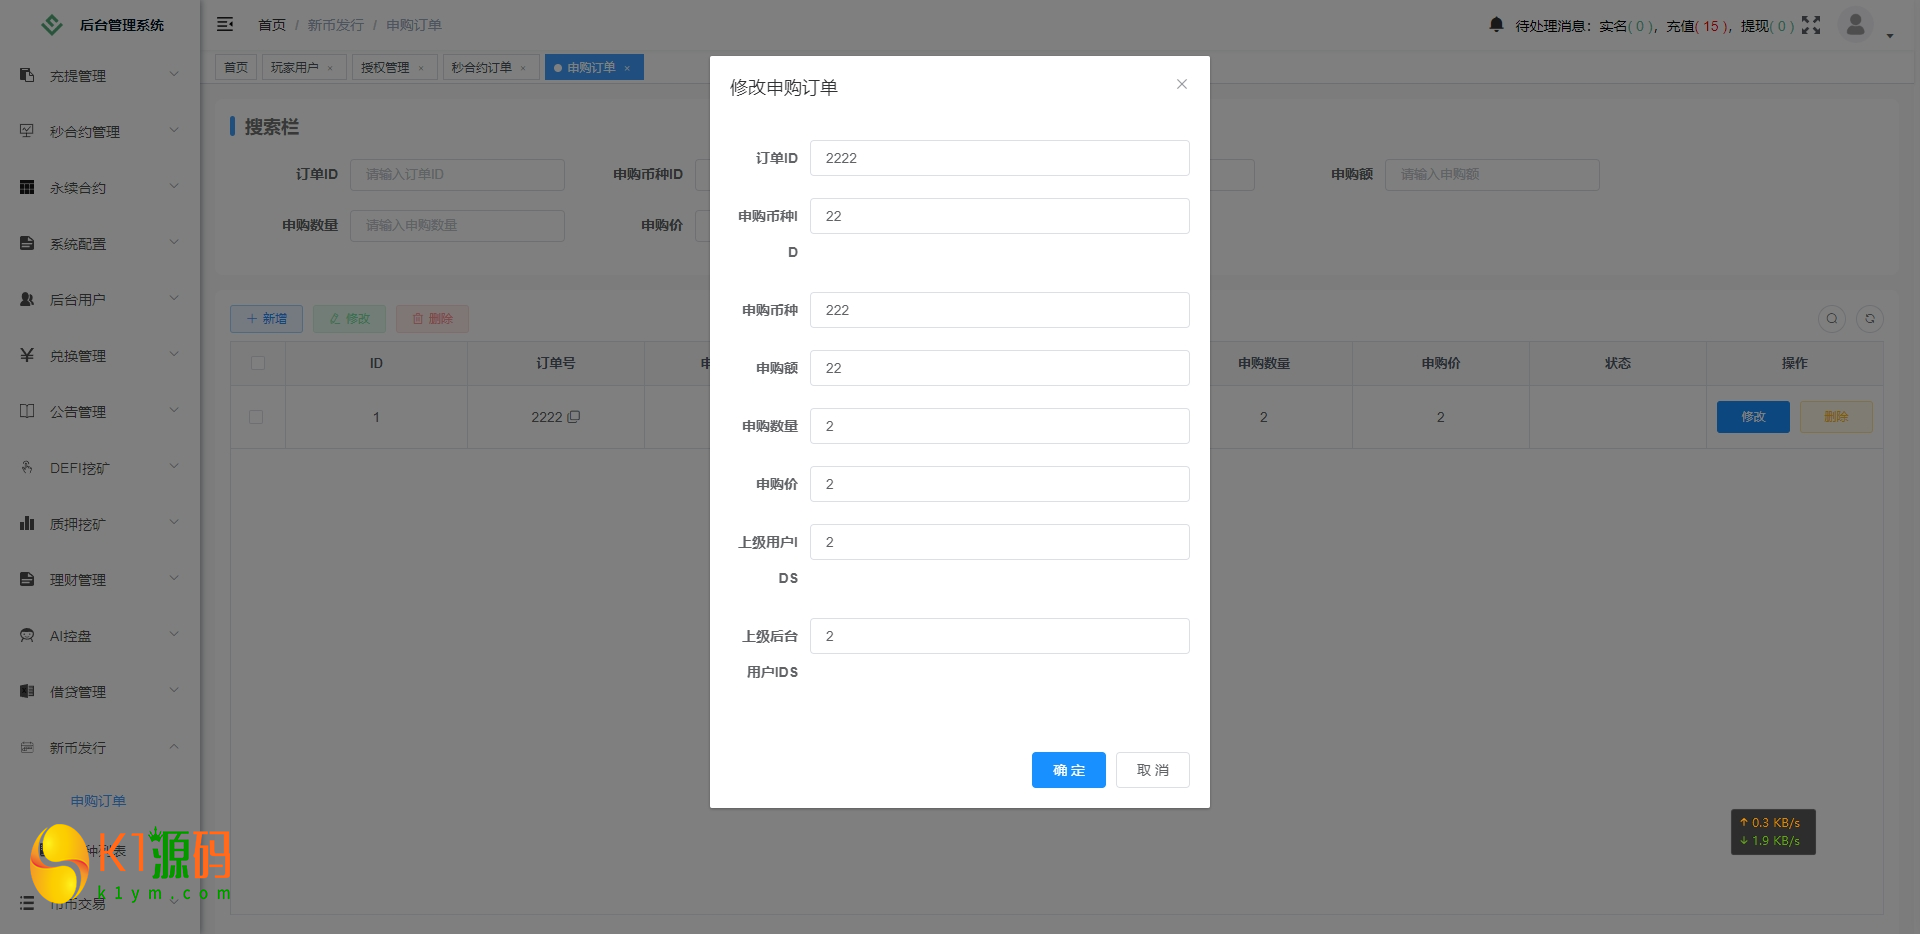Close the 修改申购订单 dialog with X
This screenshot has width=1920, height=934.
[1182, 84]
